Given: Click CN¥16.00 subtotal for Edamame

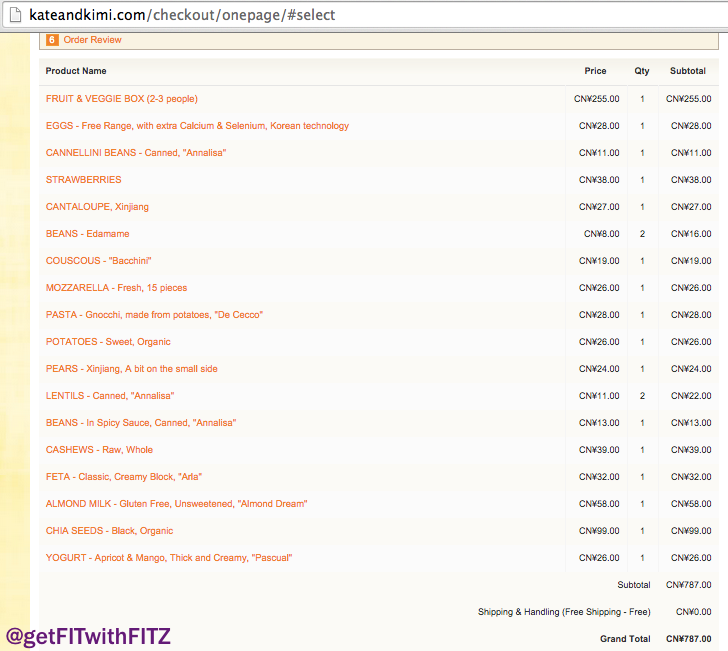Looking at the screenshot, I should [691, 234].
